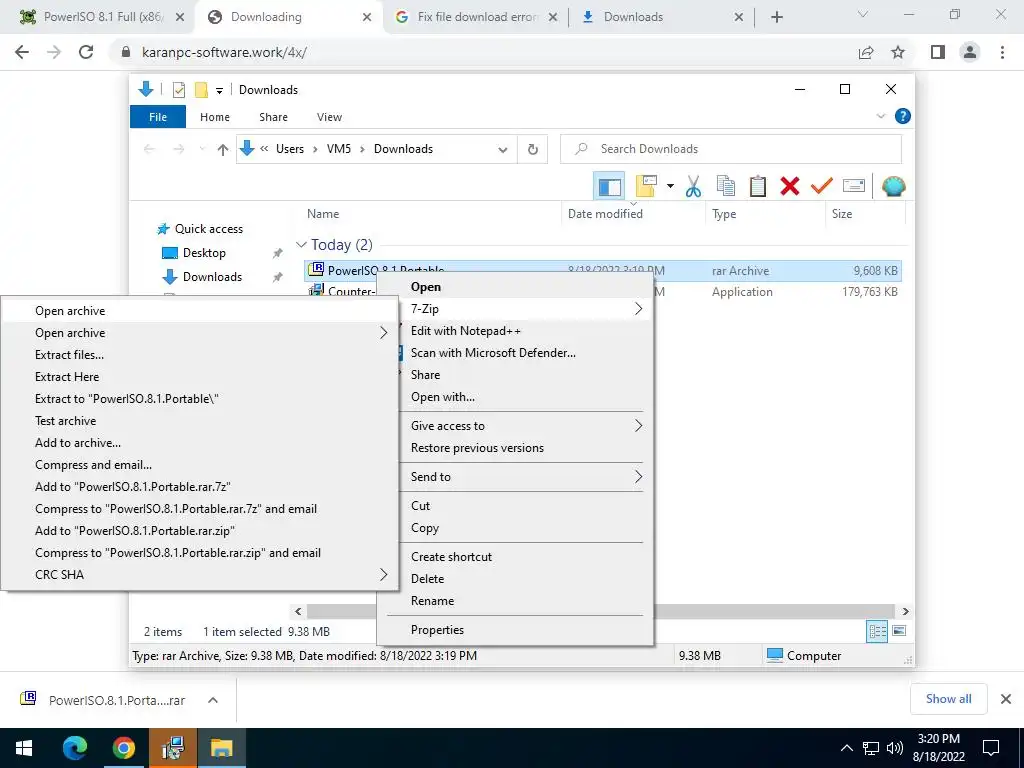Image resolution: width=1024 pixels, height=768 pixels.
Task: Switch to details view icon in status bar
Action: point(877,631)
